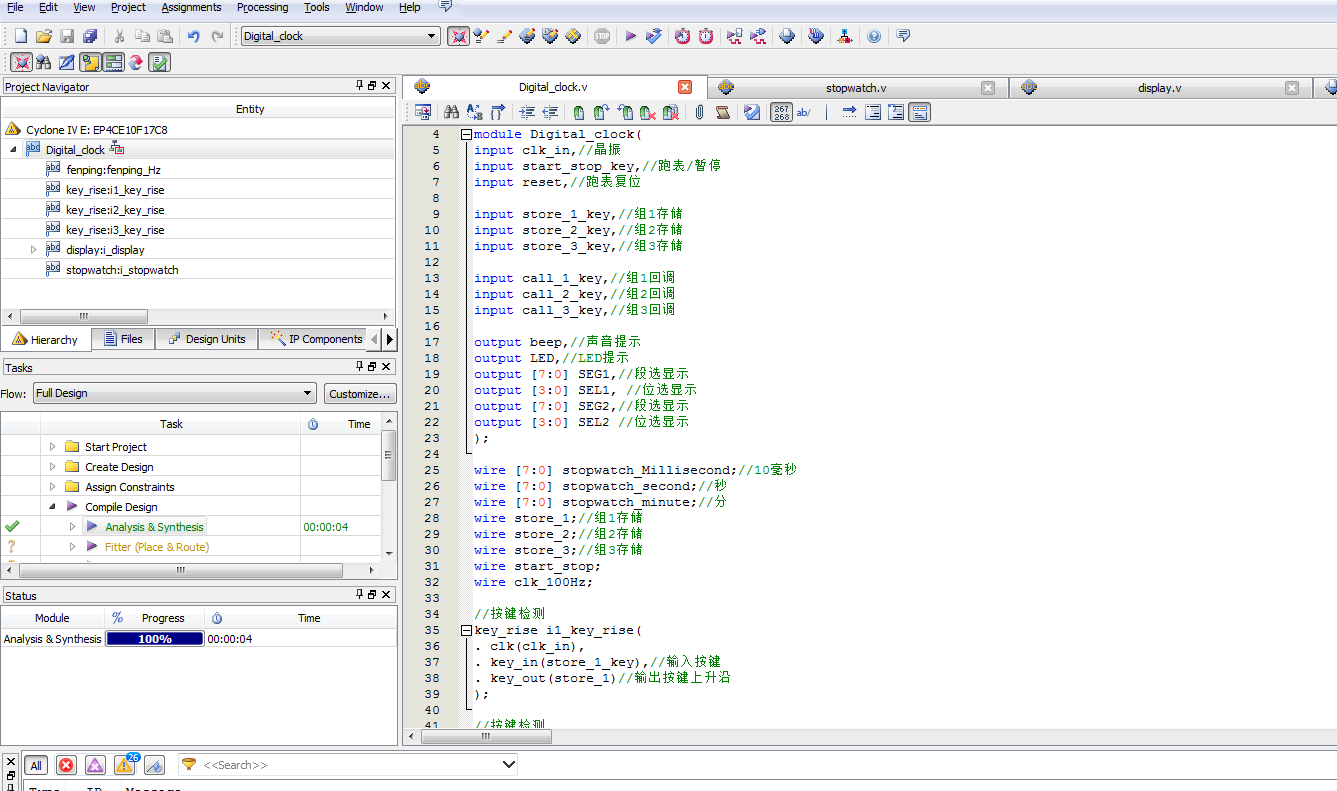Toggle the Tasks window toolbar button
Viewport: 1337px width, 791px height.
pyautogui.click(x=113, y=62)
